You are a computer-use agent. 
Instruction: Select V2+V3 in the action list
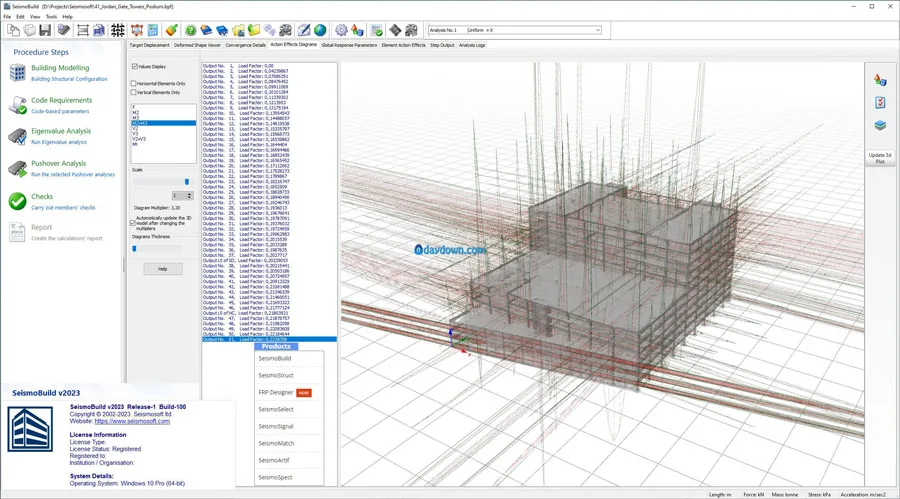point(139,139)
